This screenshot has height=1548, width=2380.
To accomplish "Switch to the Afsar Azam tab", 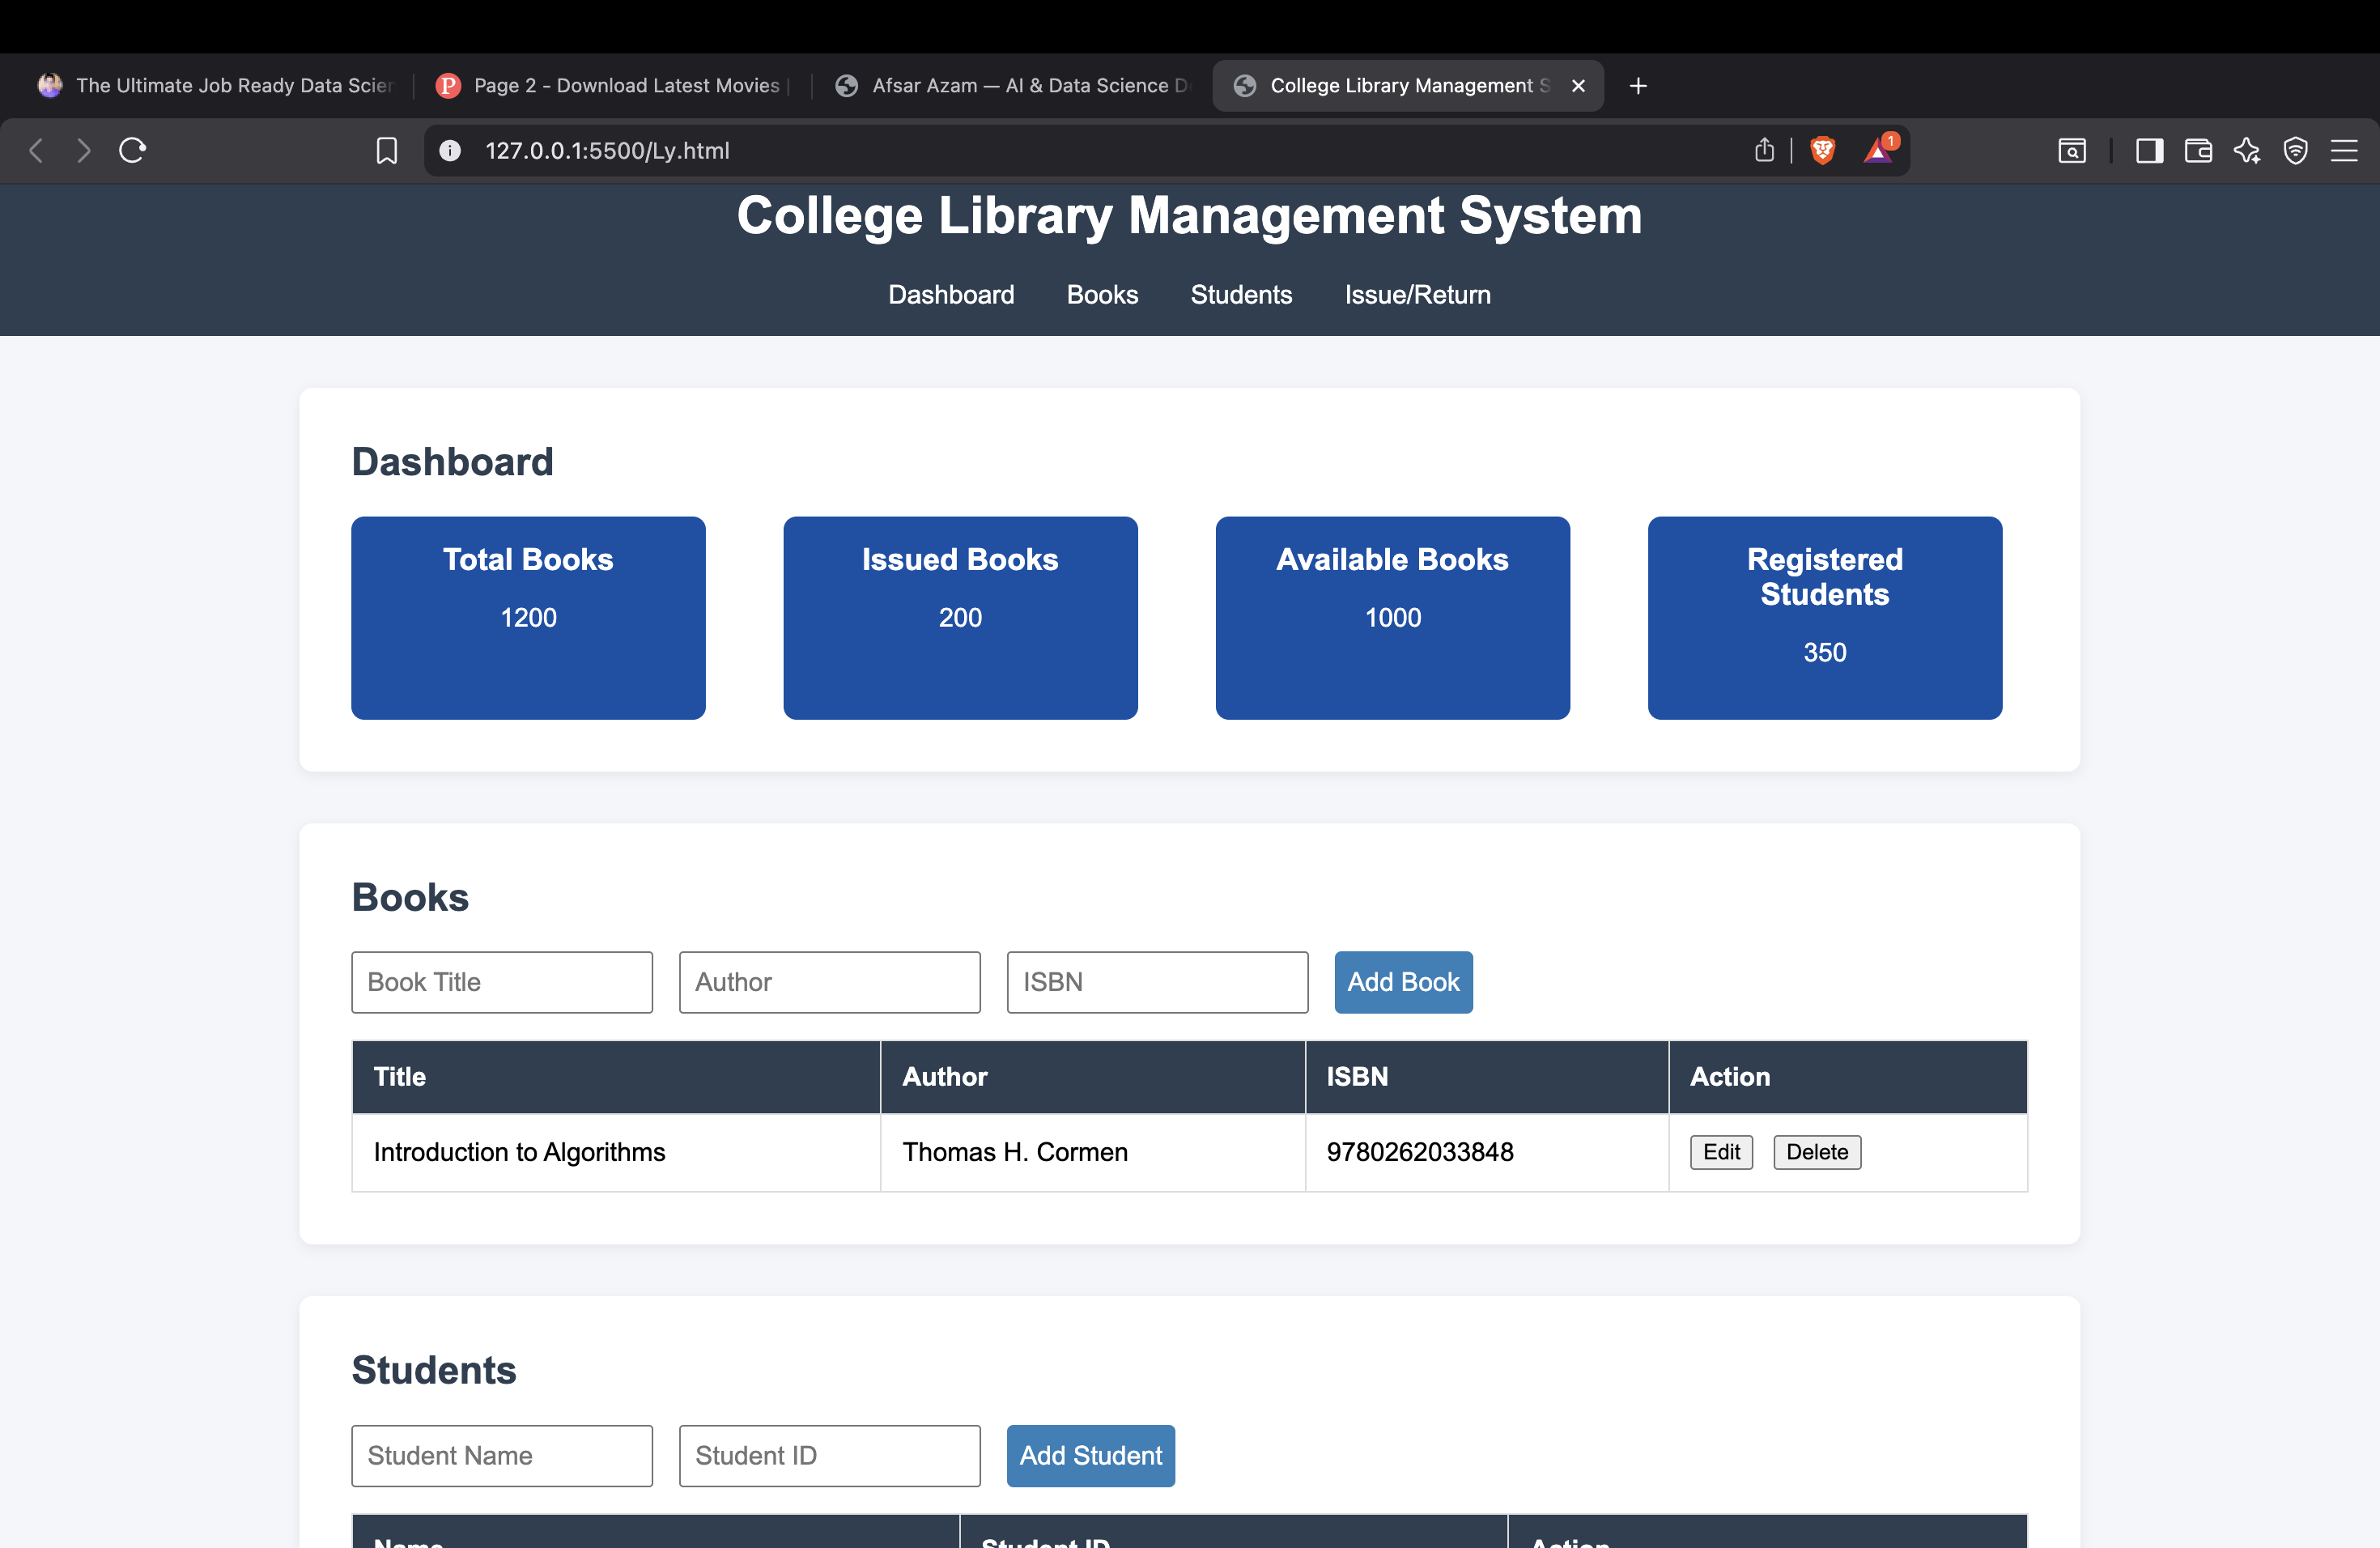I will point(1010,85).
